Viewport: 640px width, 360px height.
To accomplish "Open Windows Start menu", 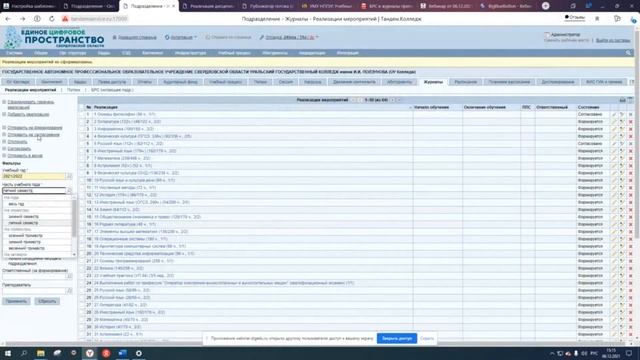I will point(8,353).
